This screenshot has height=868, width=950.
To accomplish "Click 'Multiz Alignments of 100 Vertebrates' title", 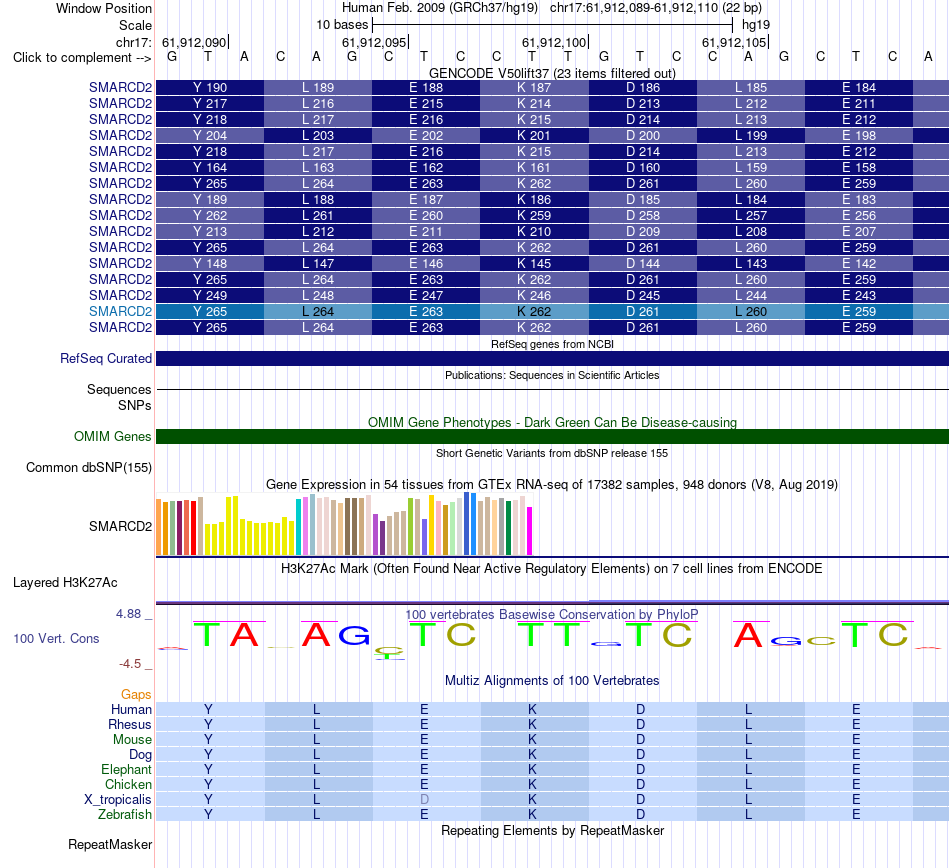I will click(x=552, y=680).
